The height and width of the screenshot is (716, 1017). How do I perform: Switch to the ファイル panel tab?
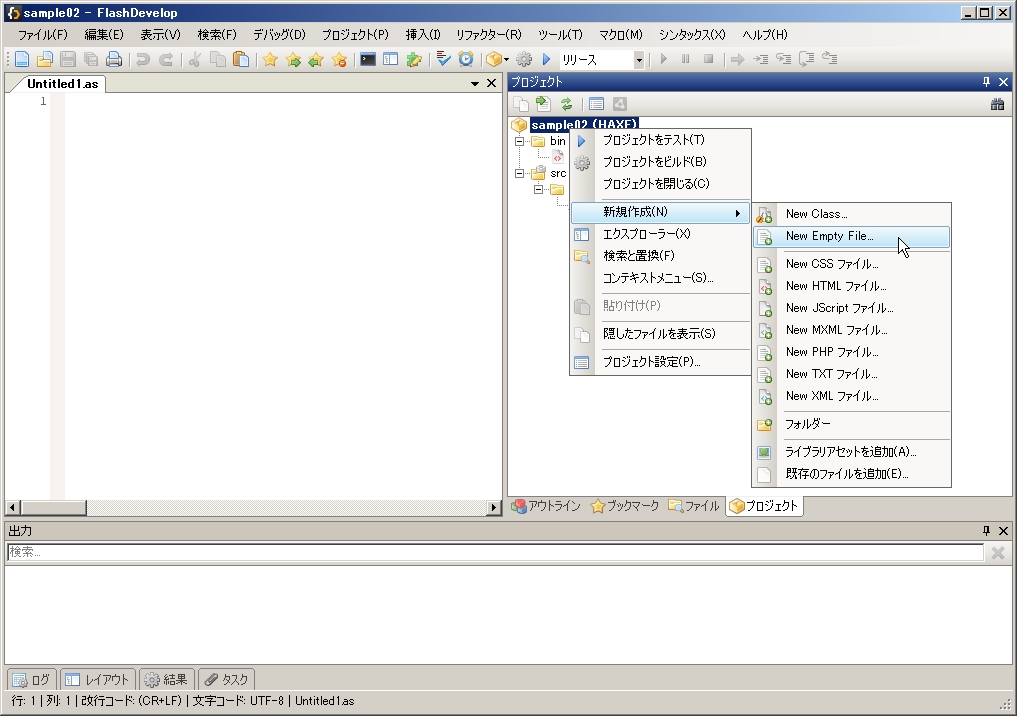(x=693, y=506)
